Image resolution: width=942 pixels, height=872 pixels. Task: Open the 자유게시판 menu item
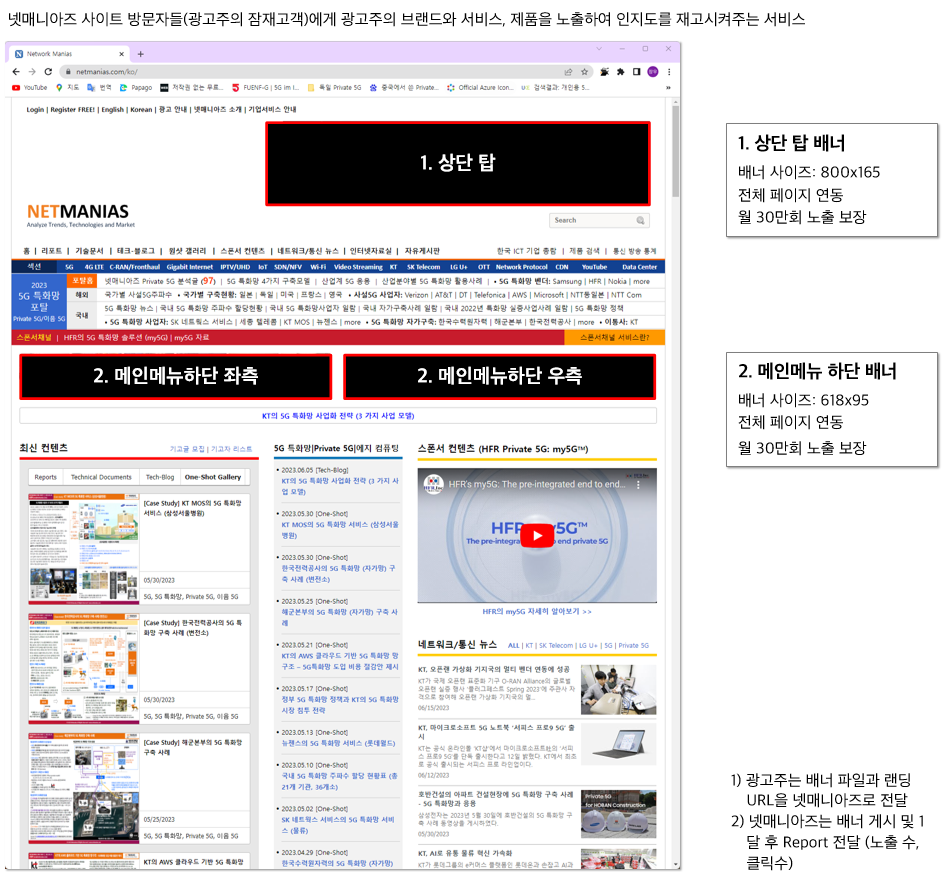click(422, 251)
